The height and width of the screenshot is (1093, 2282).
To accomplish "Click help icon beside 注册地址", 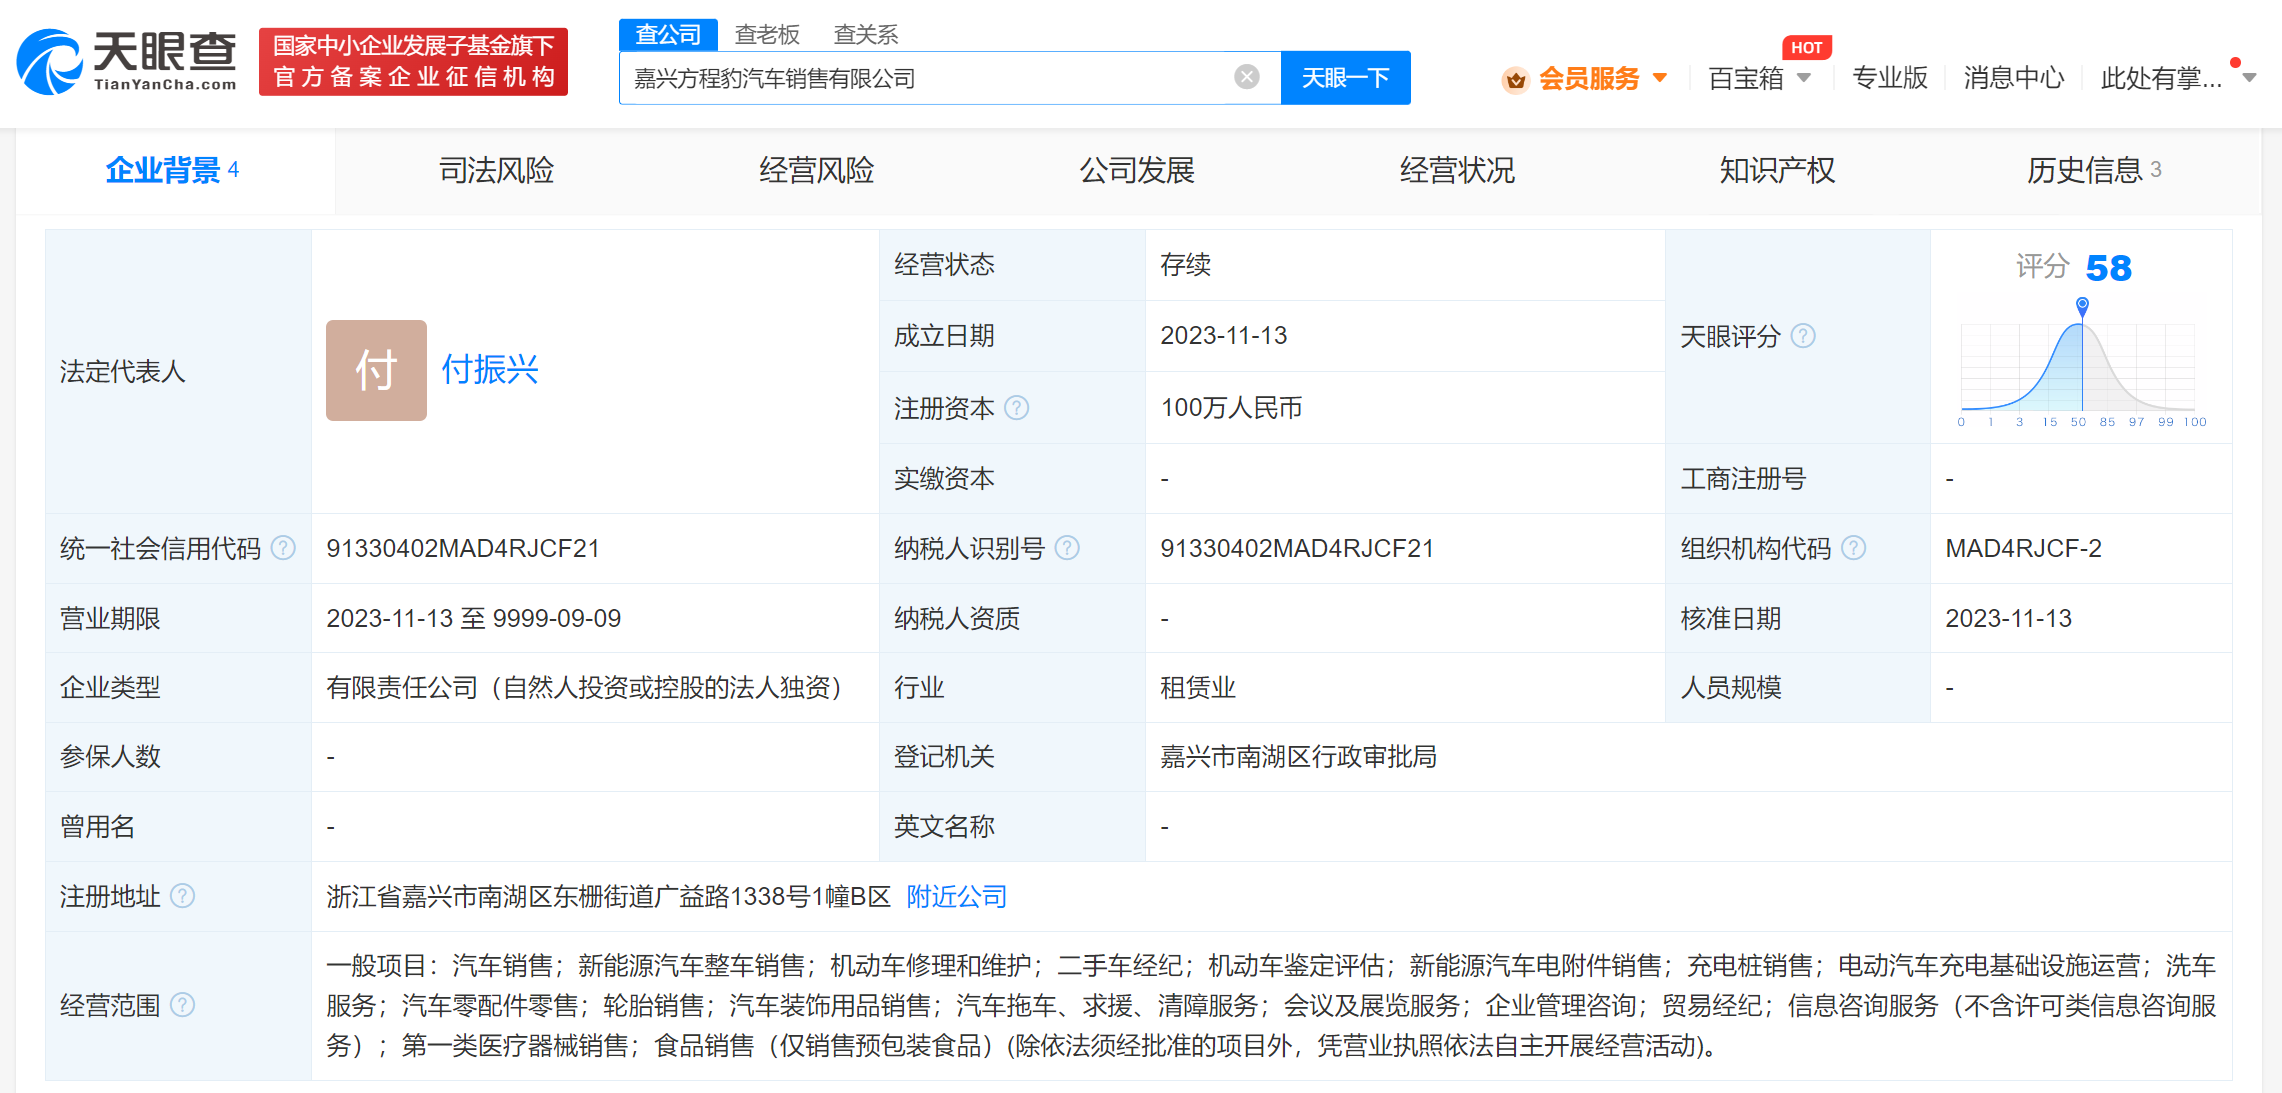I will coord(182,896).
